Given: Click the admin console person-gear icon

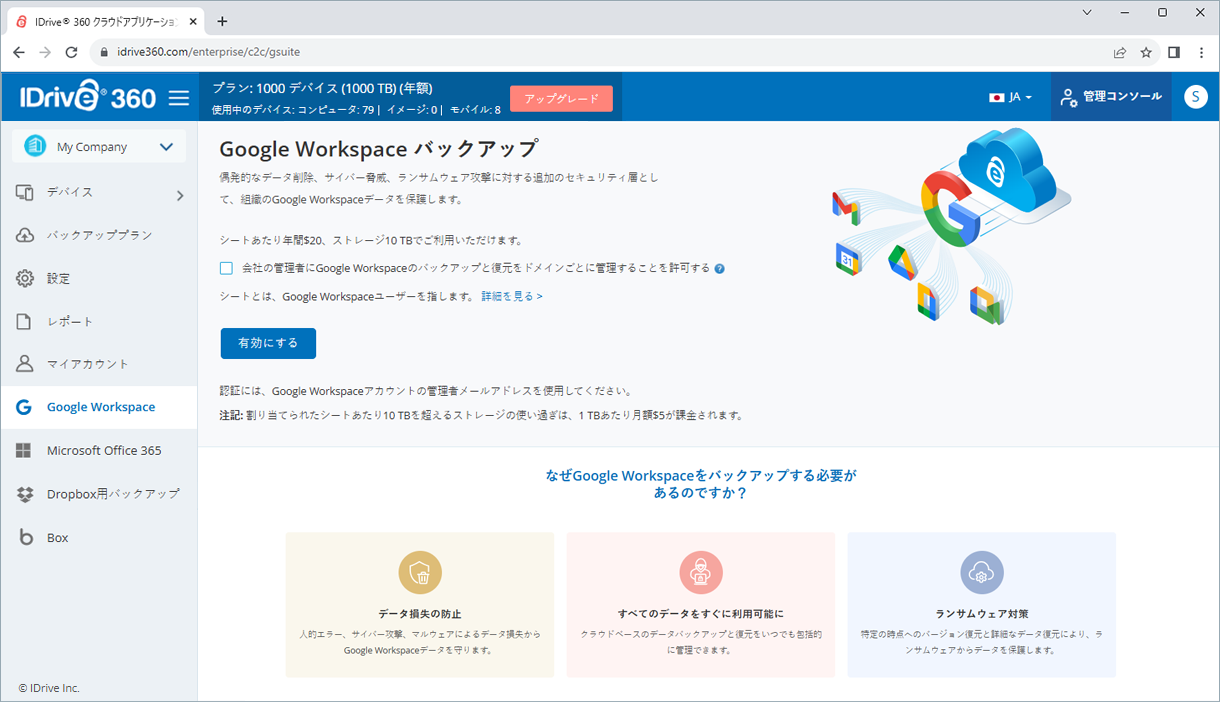Looking at the screenshot, I should pos(1069,97).
